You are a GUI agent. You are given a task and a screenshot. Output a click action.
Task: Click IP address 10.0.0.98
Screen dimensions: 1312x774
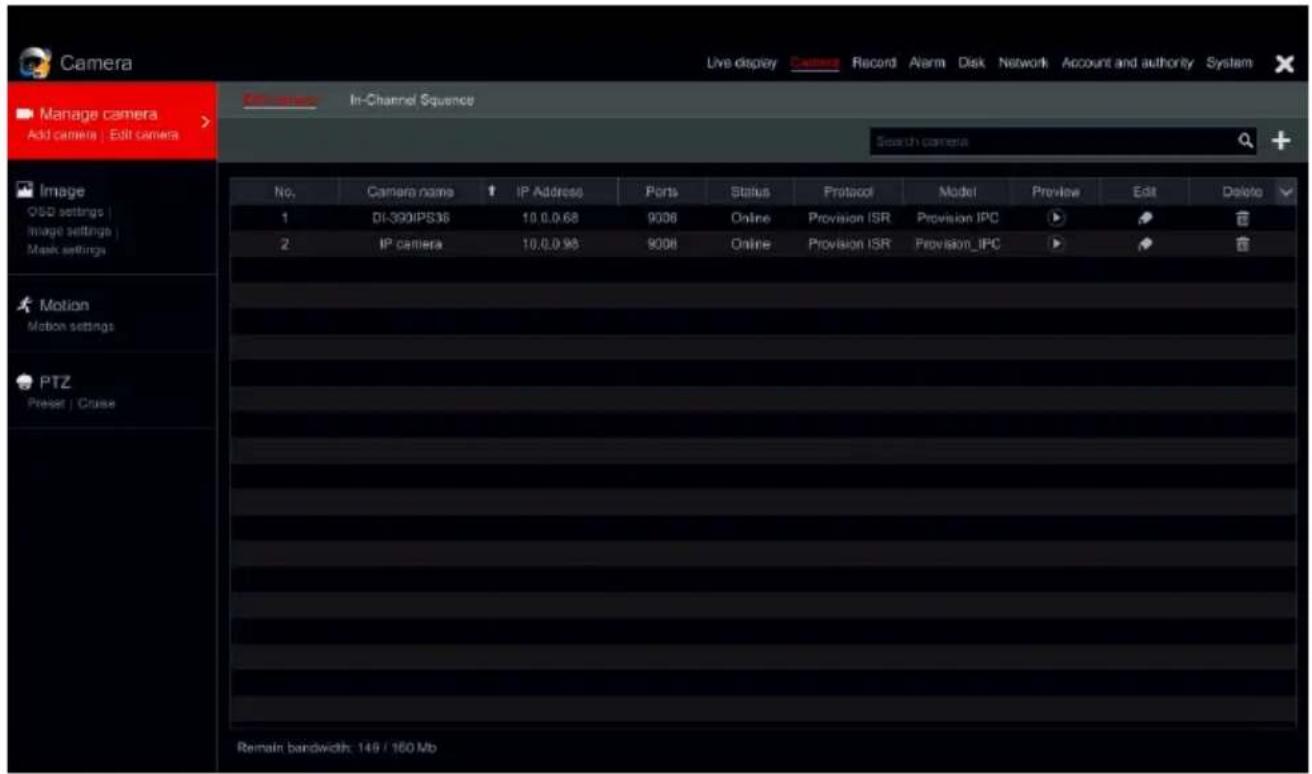click(549, 242)
